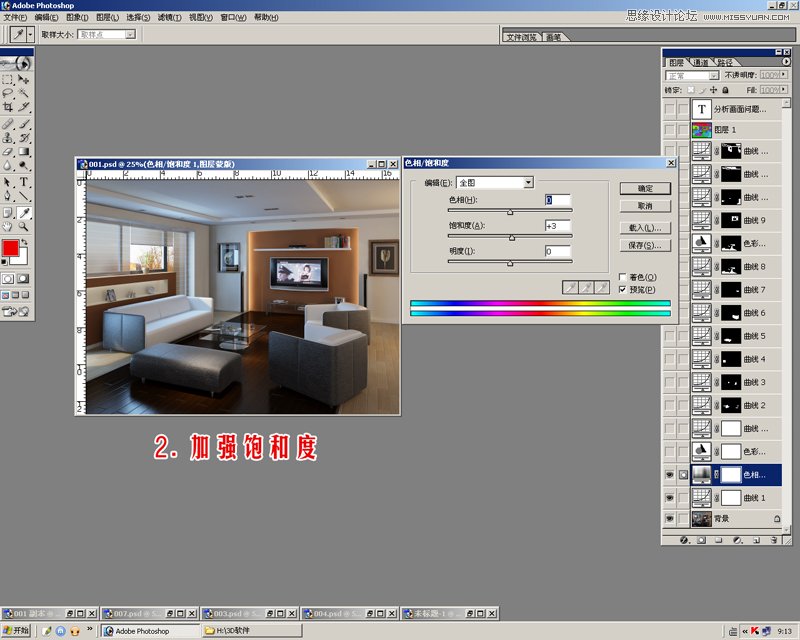Select the Slice tool

coord(23,107)
